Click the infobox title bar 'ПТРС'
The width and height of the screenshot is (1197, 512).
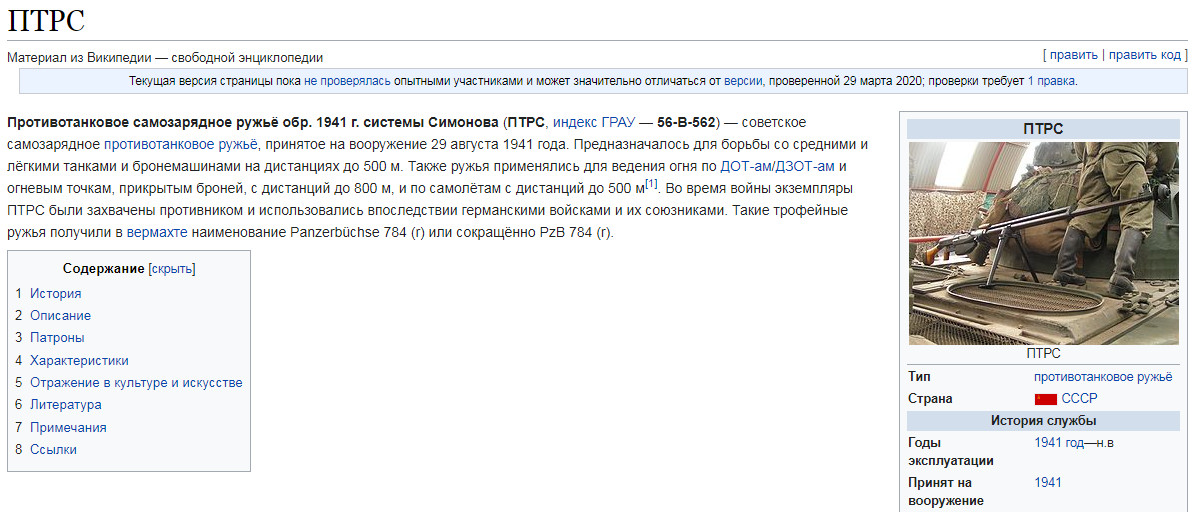1044,130
